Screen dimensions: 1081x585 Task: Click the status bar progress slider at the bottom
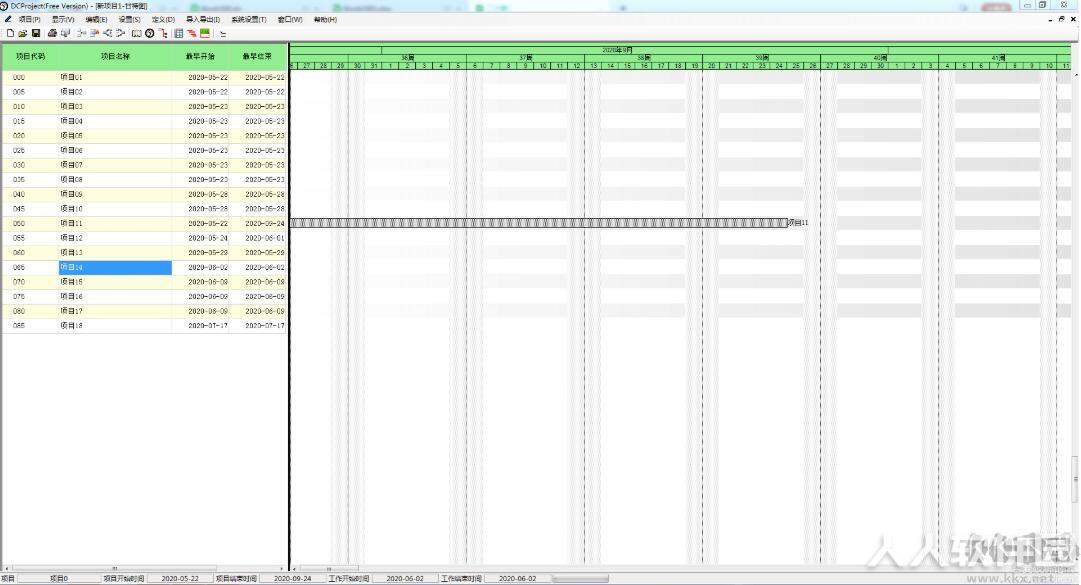point(580,579)
